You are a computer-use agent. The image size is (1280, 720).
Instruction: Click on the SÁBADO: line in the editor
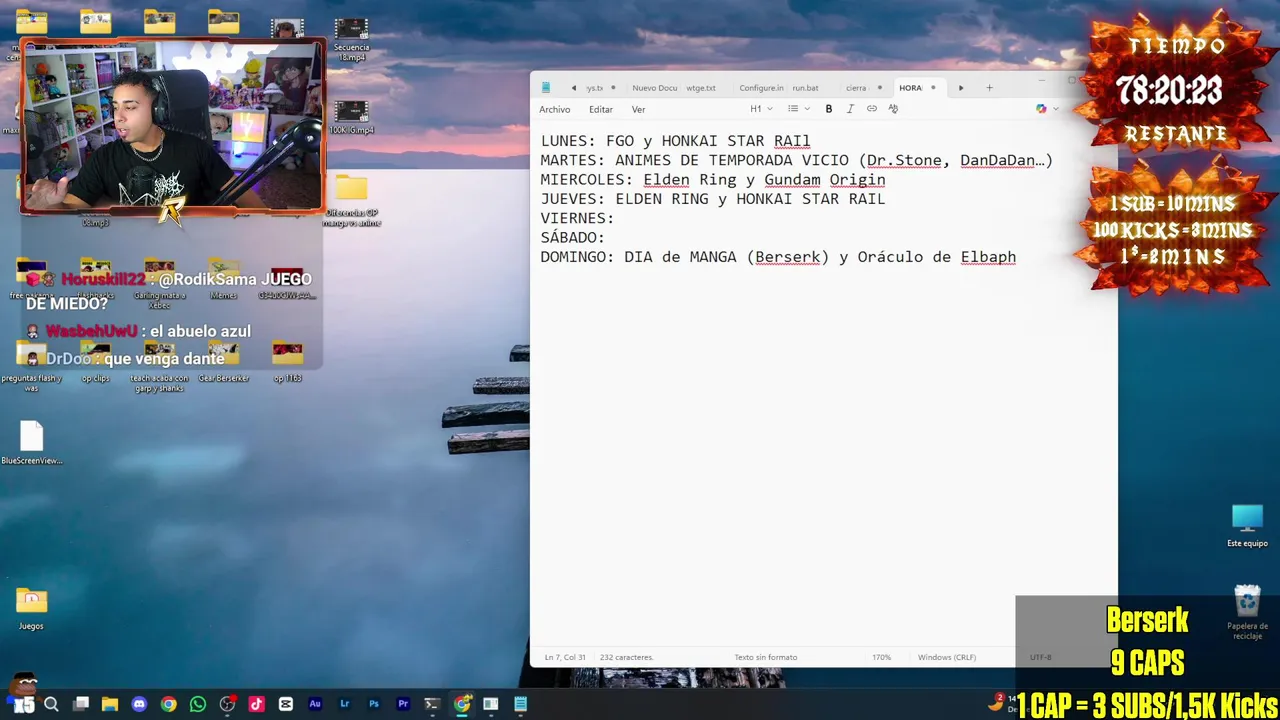(x=572, y=238)
